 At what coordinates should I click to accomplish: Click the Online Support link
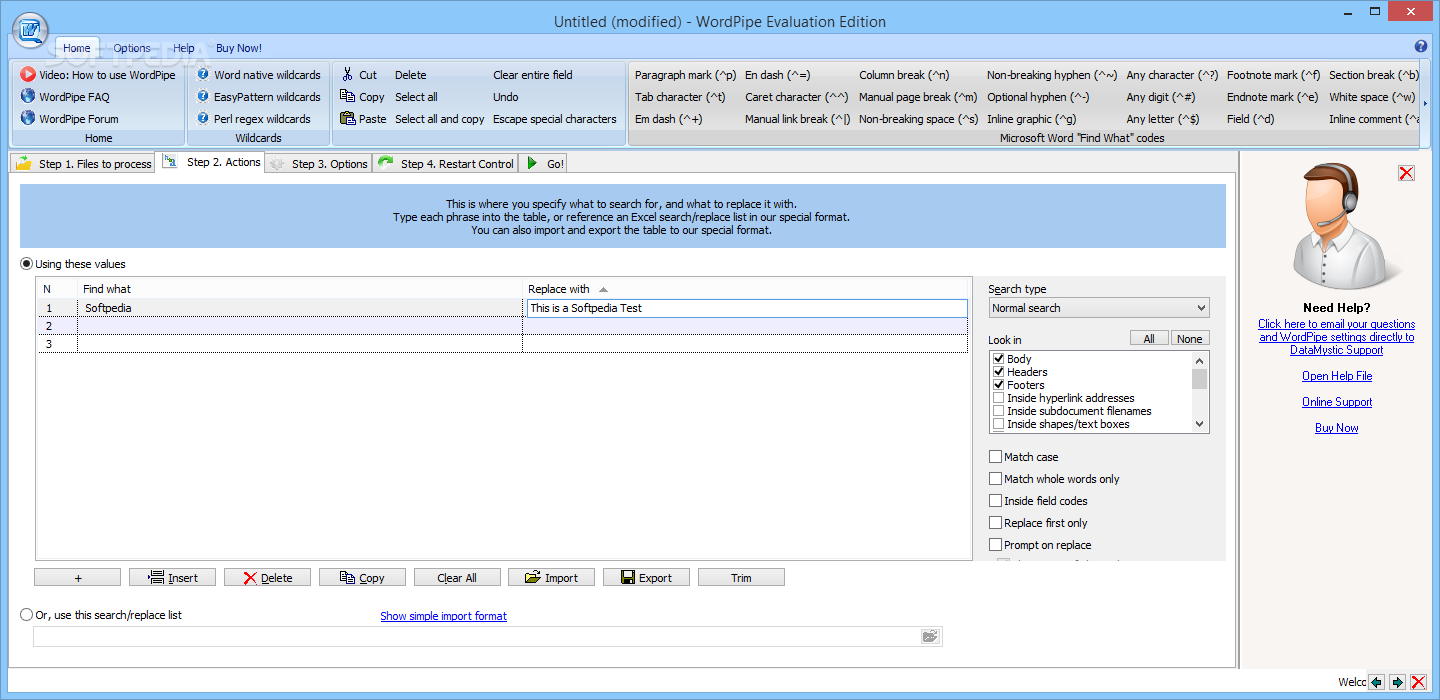[1337, 402]
